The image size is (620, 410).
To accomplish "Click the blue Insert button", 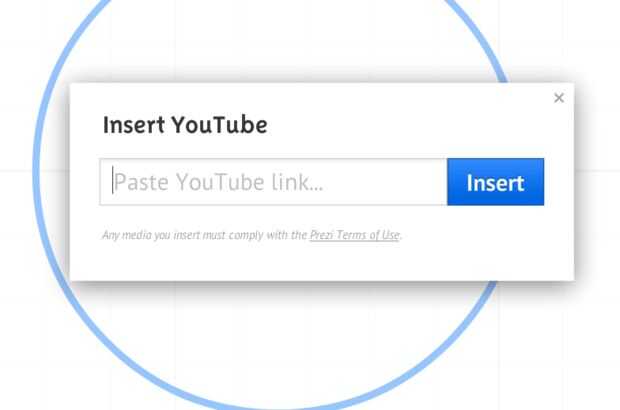I will point(495,182).
